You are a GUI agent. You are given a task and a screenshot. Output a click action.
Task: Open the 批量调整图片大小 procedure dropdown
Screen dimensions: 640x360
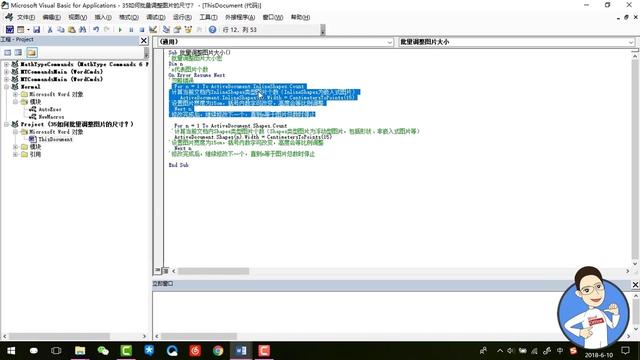pos(631,42)
